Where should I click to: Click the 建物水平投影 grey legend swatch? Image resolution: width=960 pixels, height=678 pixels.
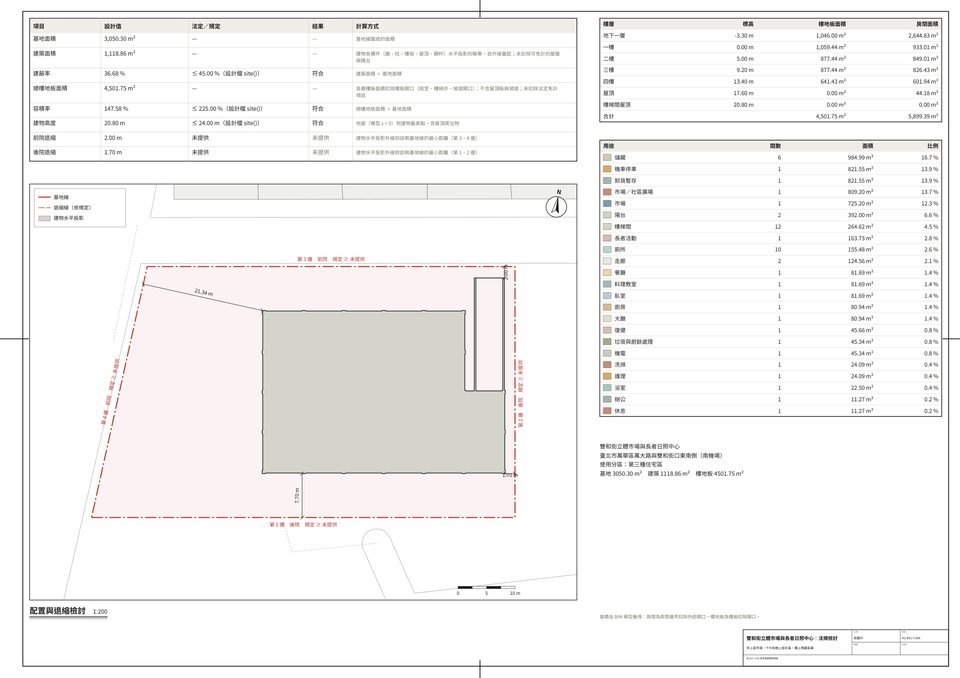pos(44,218)
